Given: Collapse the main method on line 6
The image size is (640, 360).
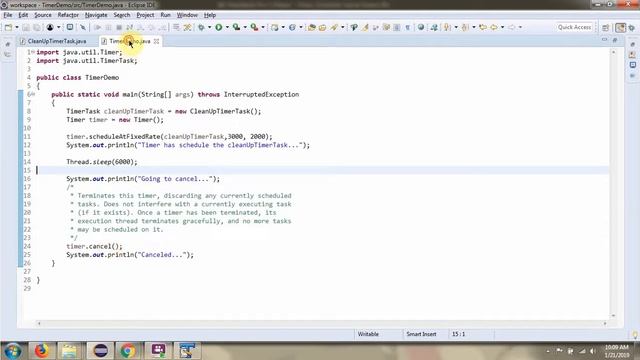Looking at the screenshot, I should point(33,94).
